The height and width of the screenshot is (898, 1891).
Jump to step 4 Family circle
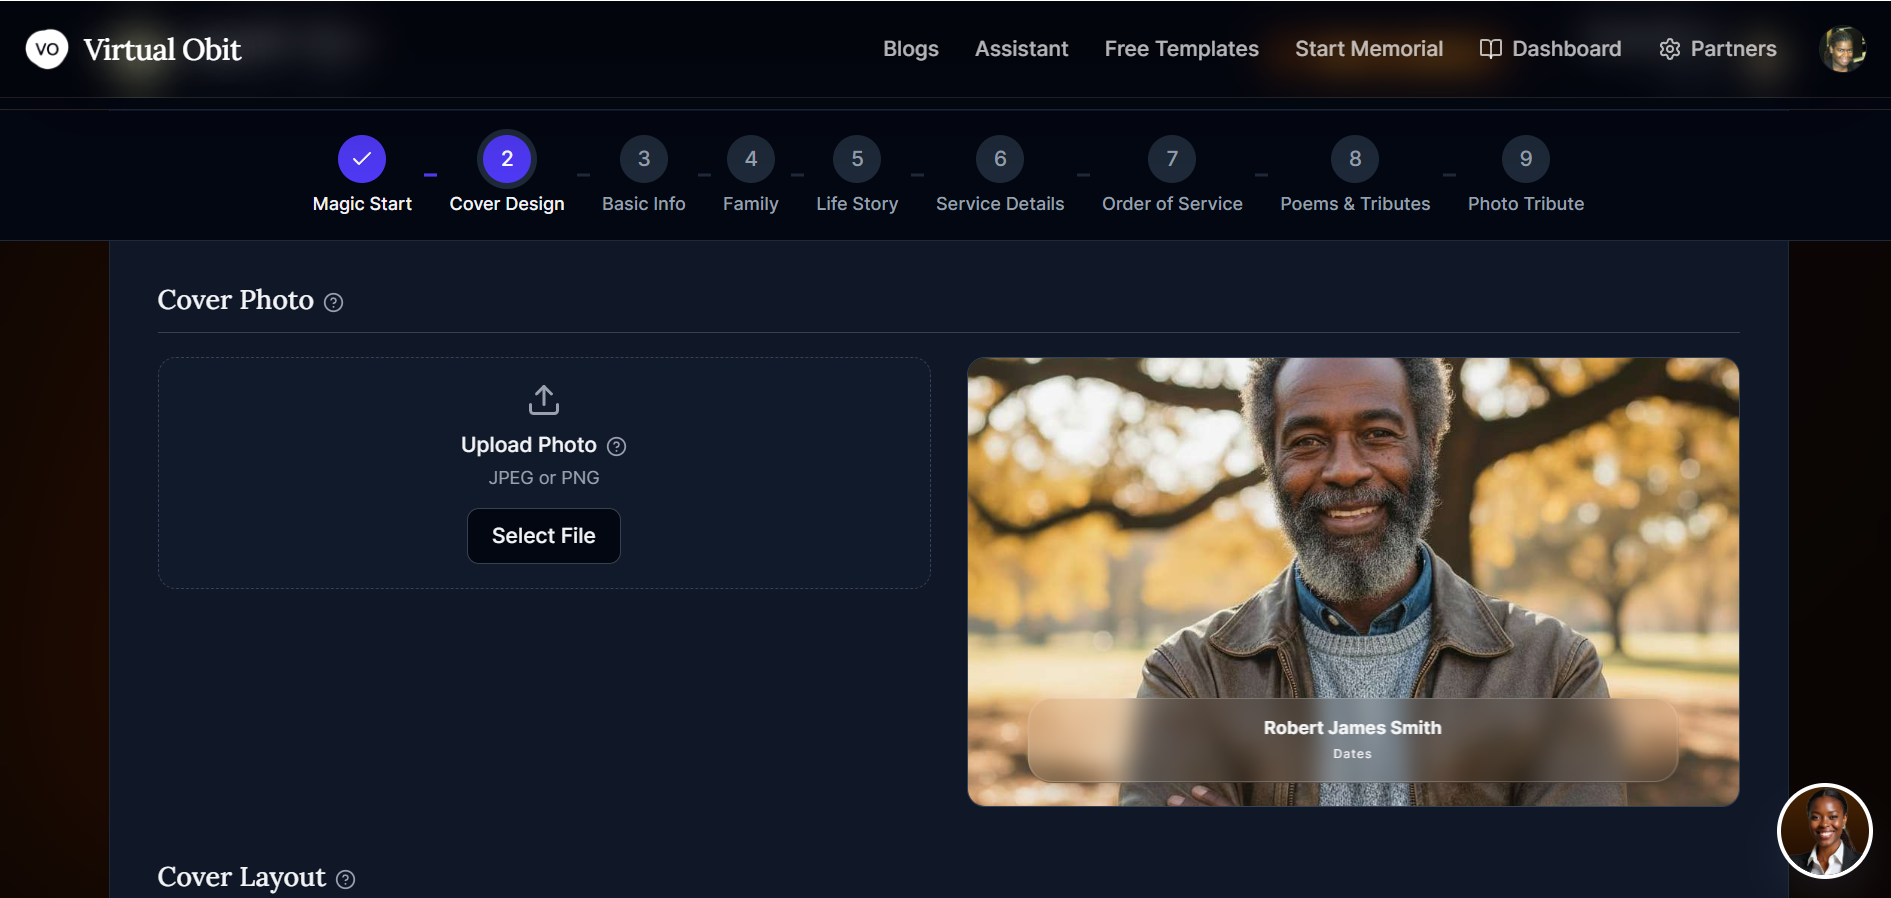coord(751,159)
